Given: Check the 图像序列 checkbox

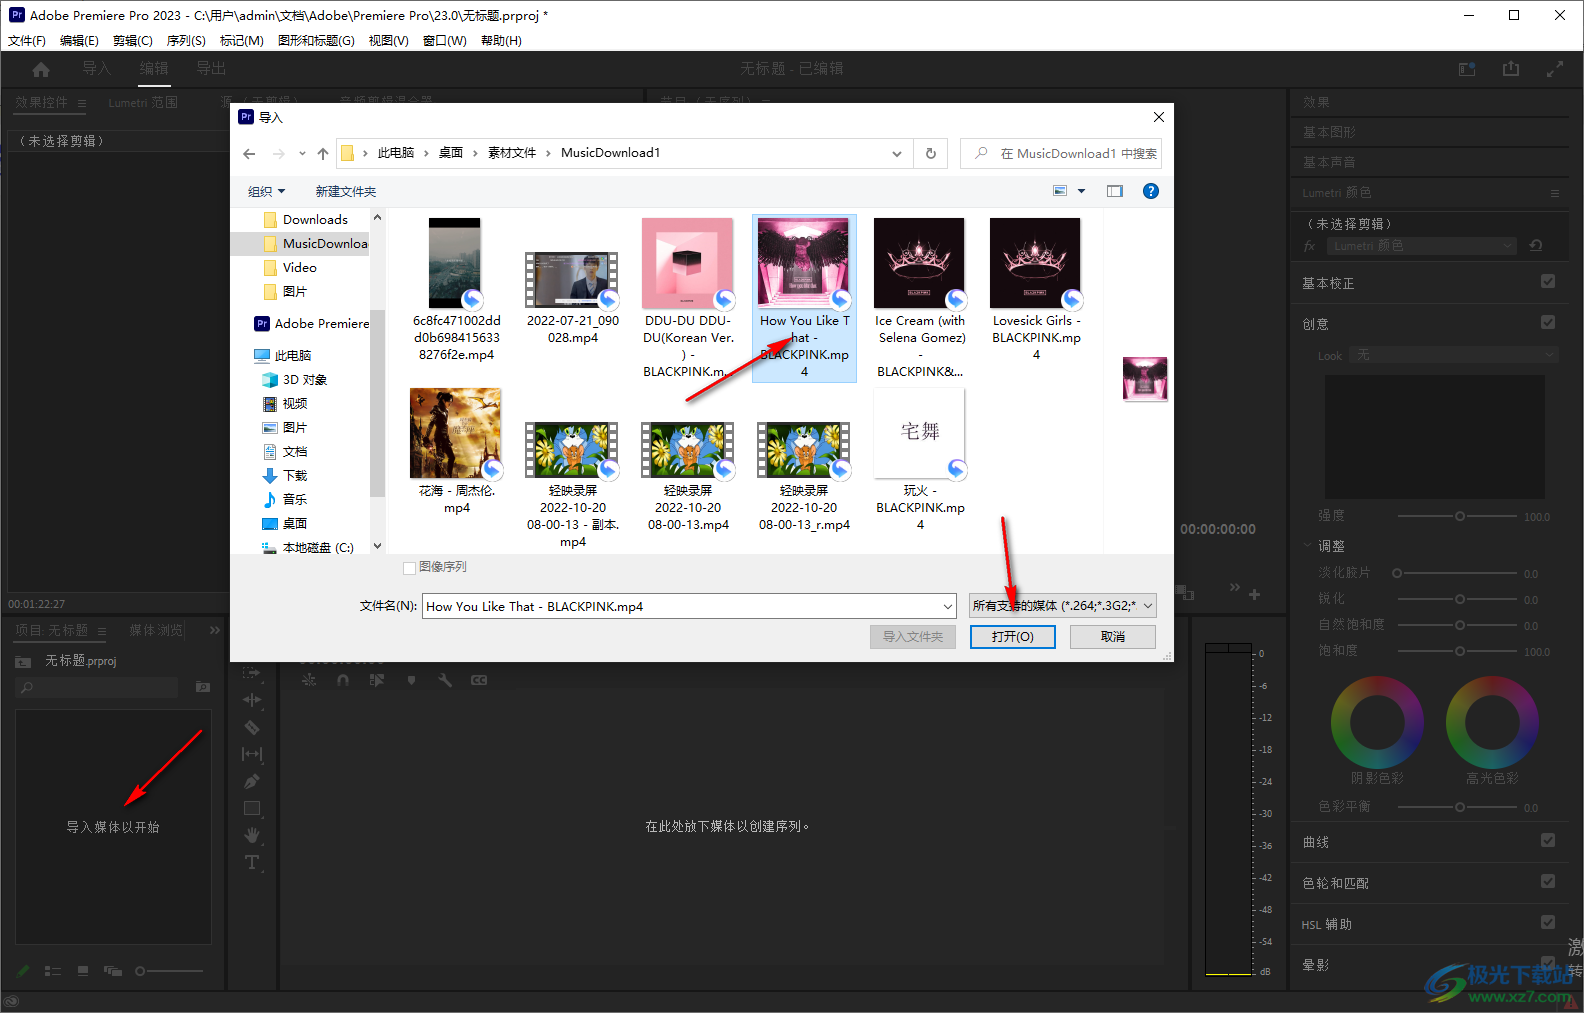Looking at the screenshot, I should click(409, 568).
